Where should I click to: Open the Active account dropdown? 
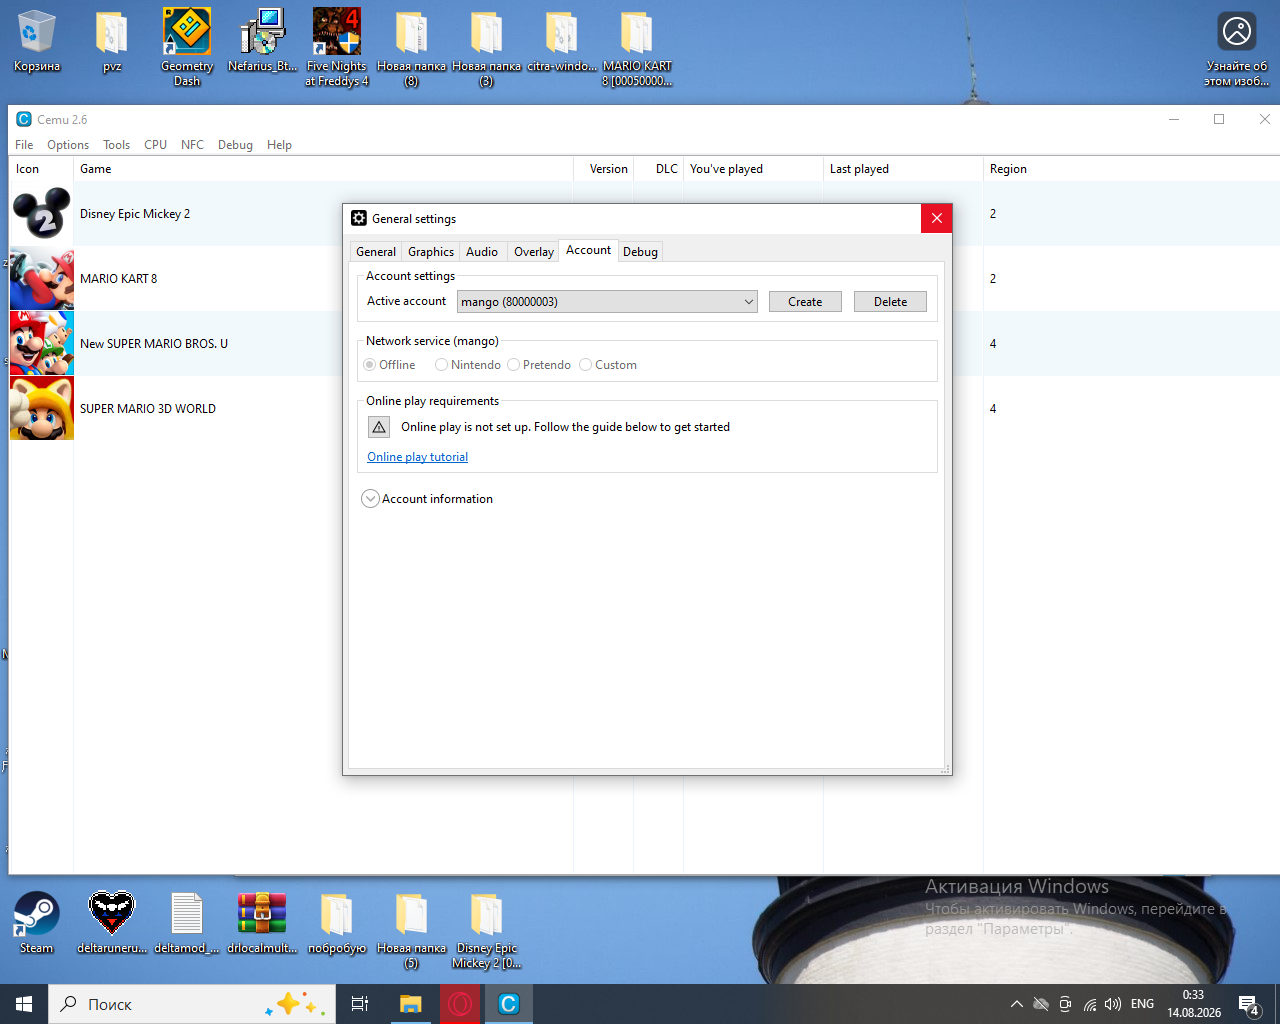pos(607,301)
